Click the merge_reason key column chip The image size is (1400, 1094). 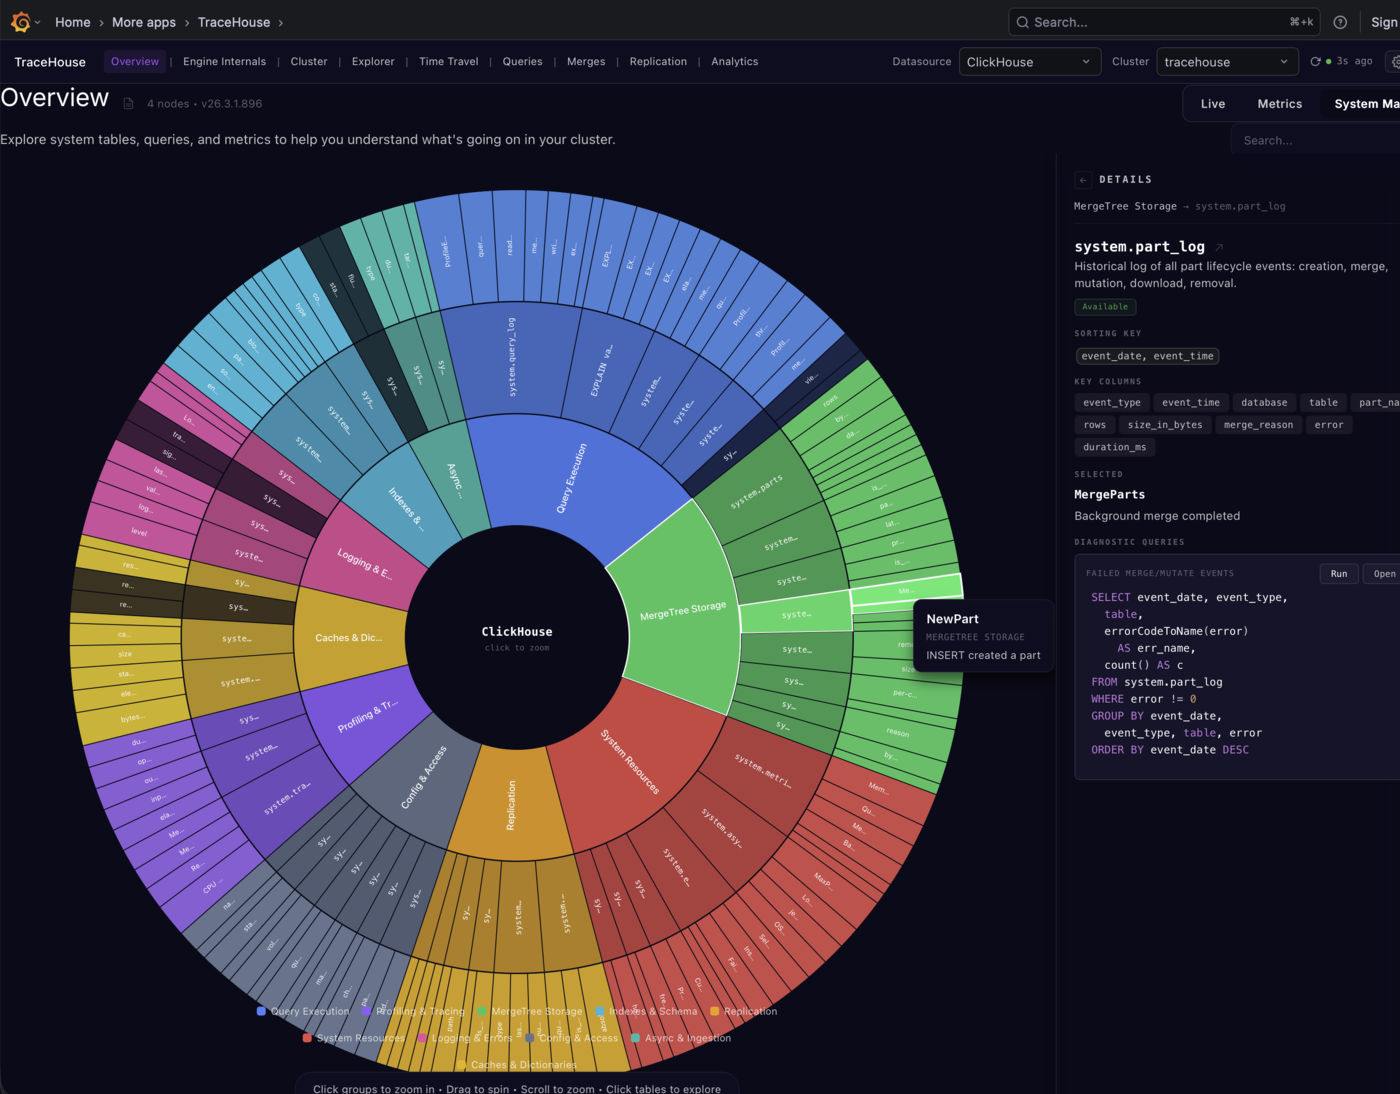1258,425
